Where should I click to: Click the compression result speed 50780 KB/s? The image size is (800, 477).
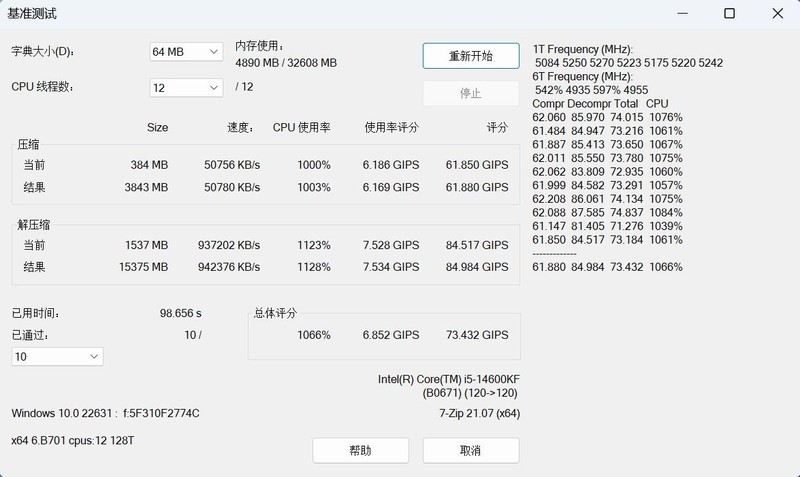coord(232,187)
